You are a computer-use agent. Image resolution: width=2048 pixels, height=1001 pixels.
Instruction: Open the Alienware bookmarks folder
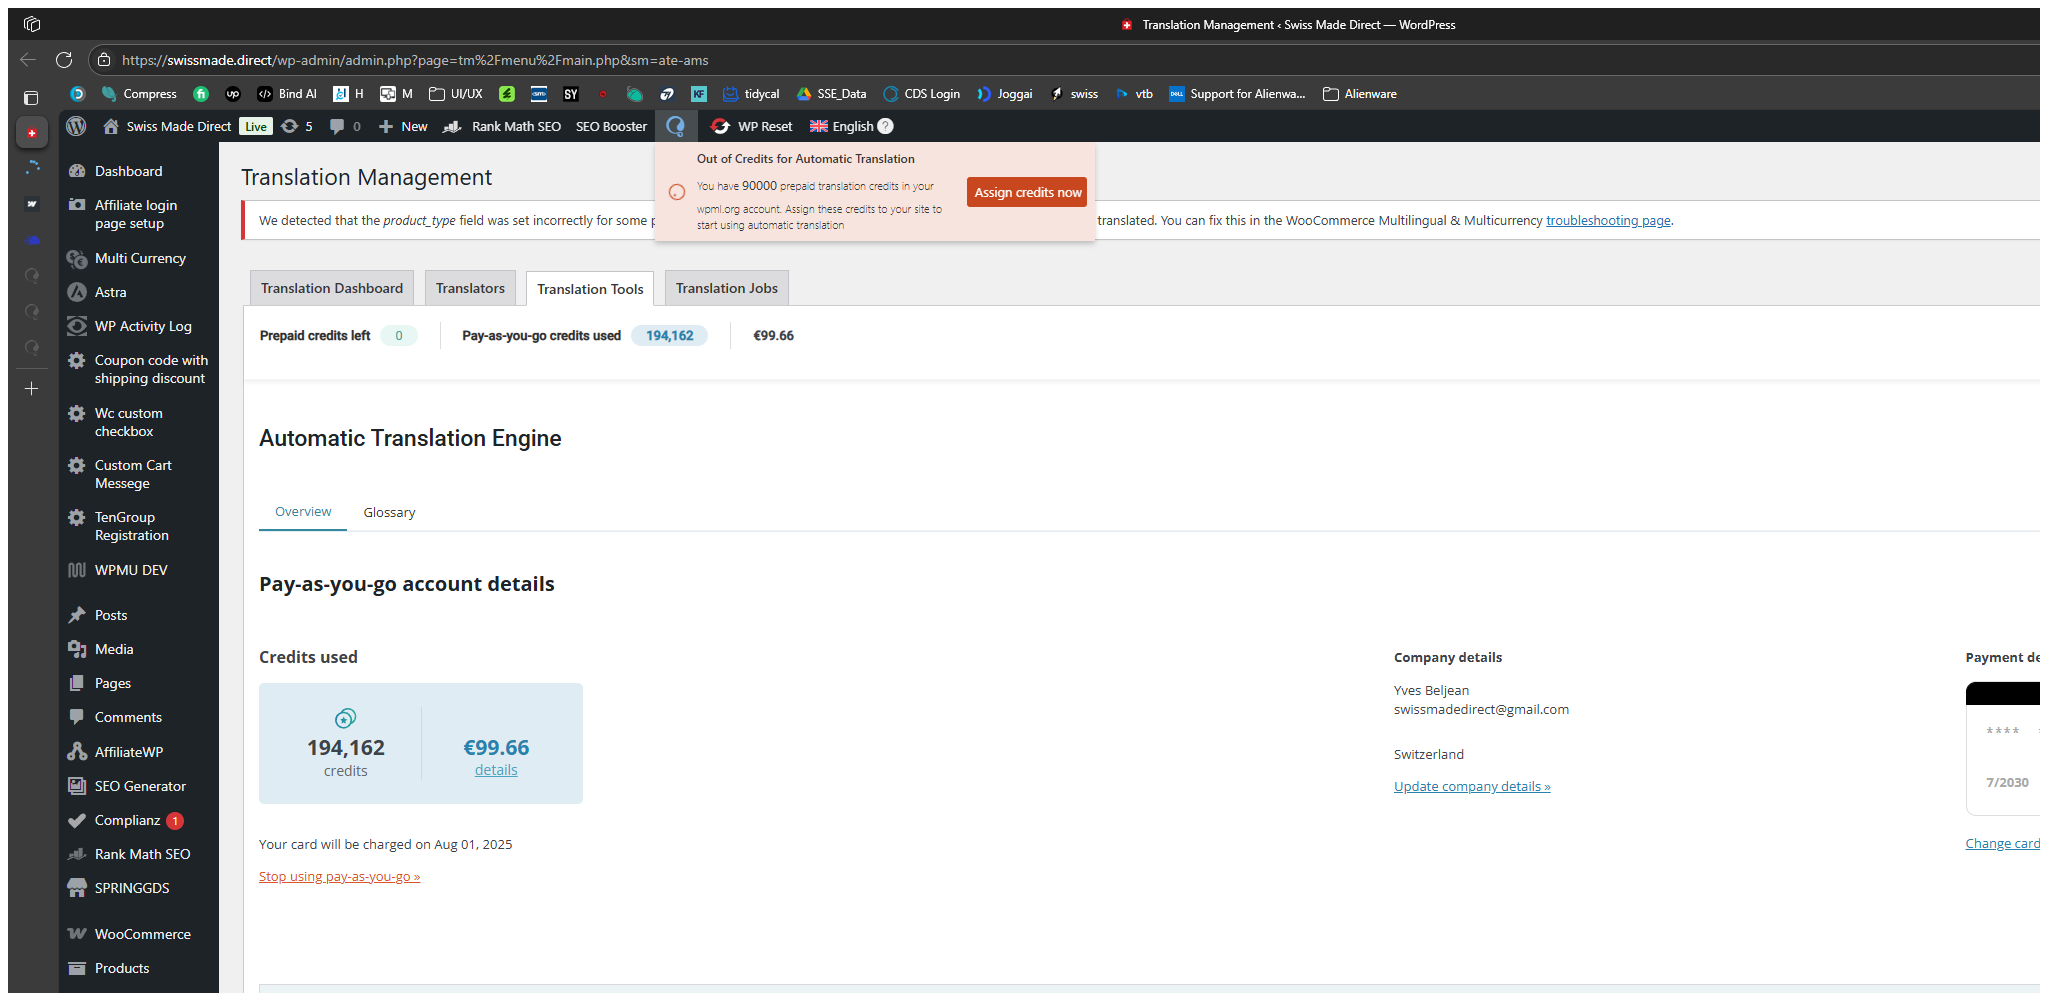coord(1360,94)
